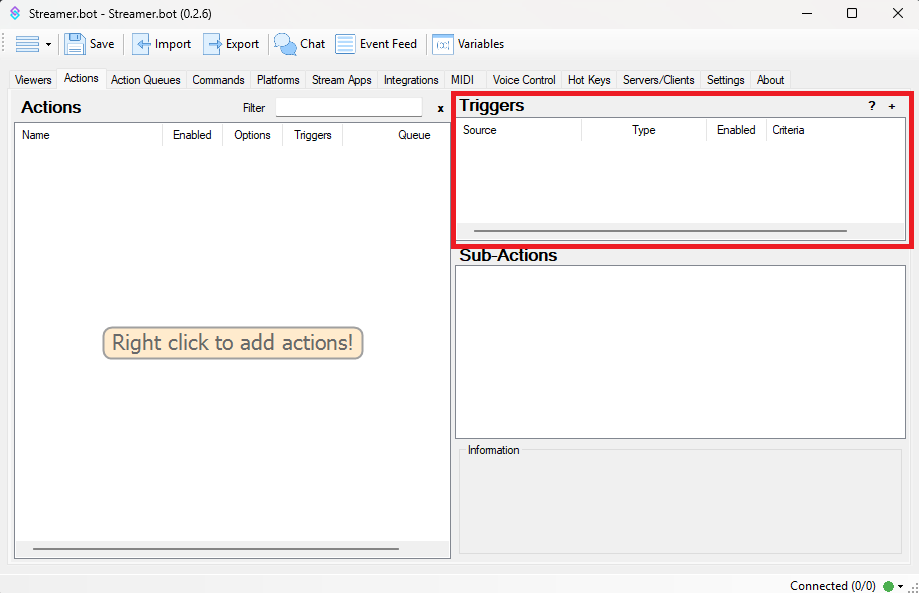Open the Variables icon
Screen dimensions: 919x593
(442, 44)
